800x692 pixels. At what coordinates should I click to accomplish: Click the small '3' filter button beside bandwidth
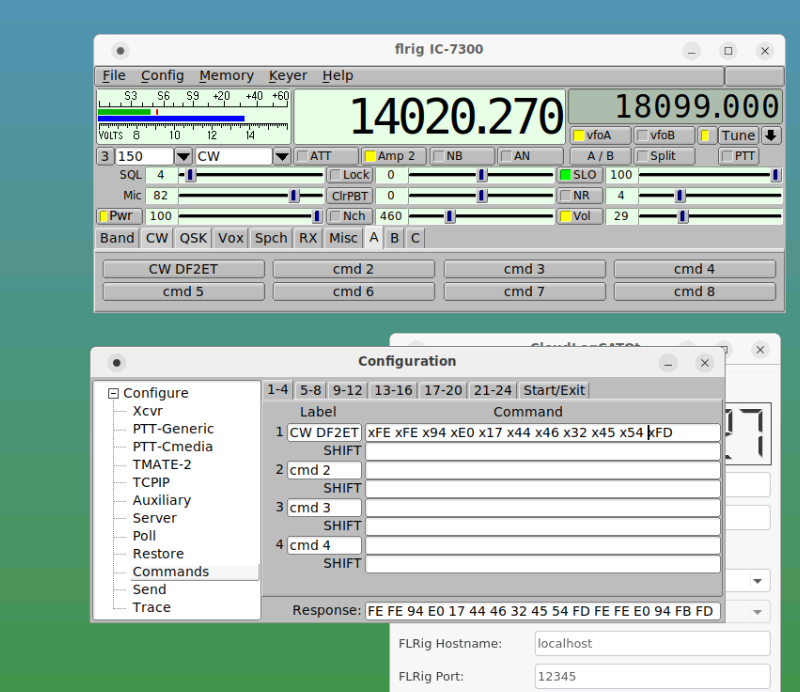coord(105,156)
